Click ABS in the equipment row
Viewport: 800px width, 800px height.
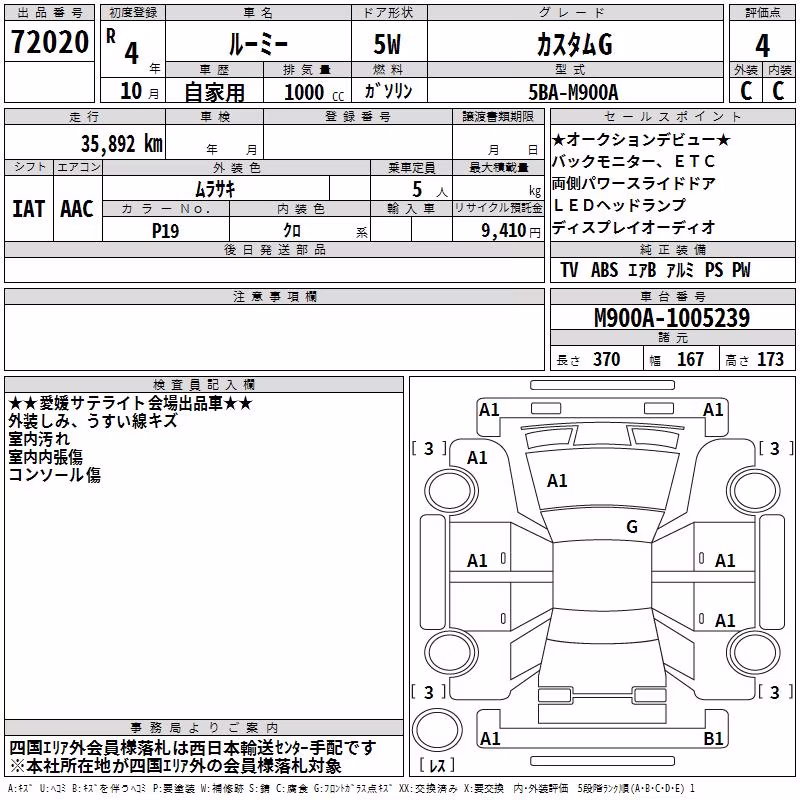click(605, 269)
